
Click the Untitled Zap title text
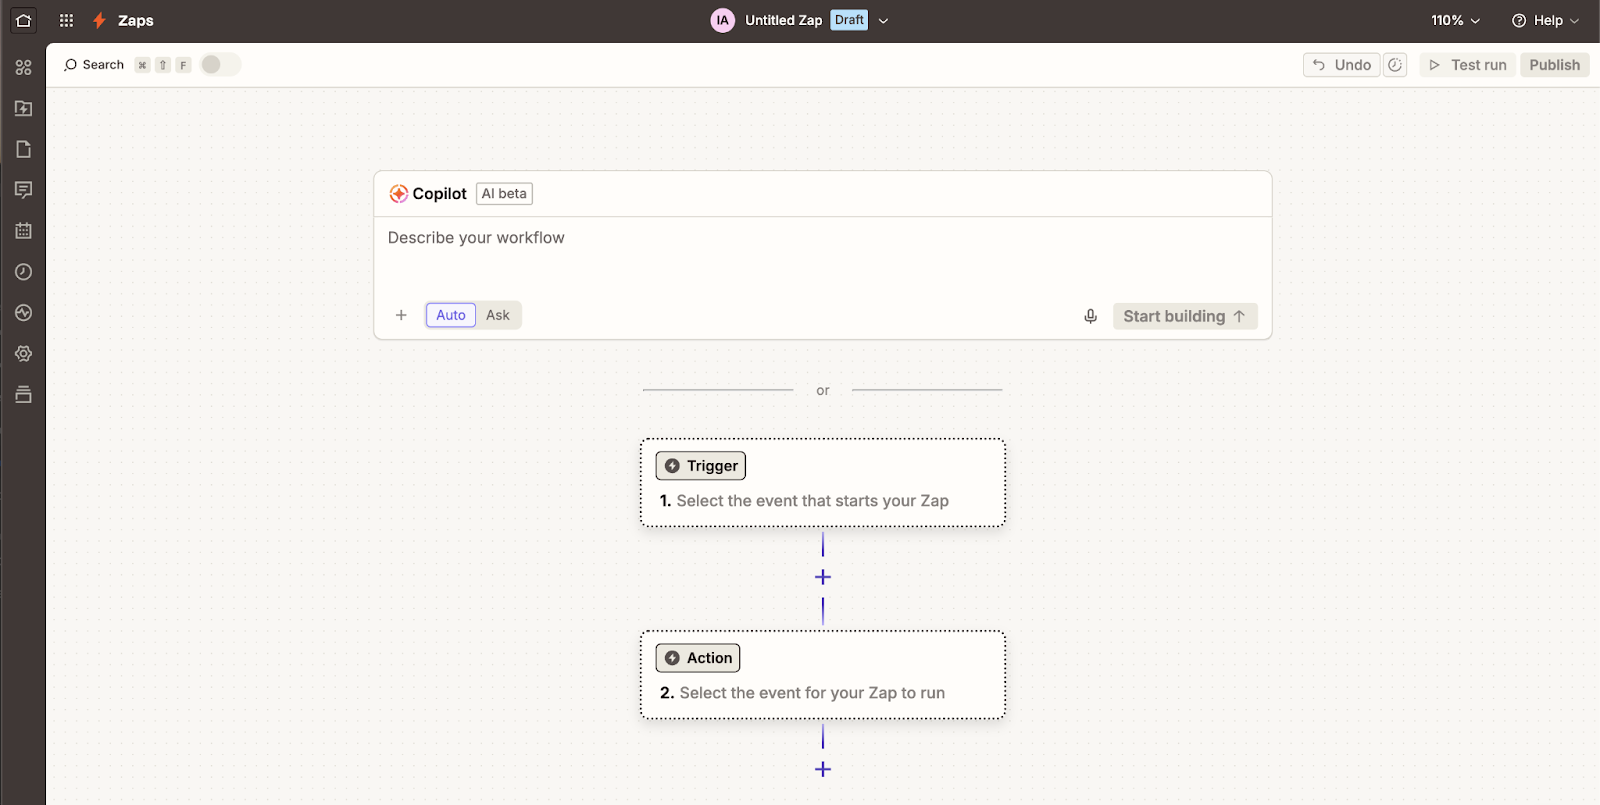[783, 20]
